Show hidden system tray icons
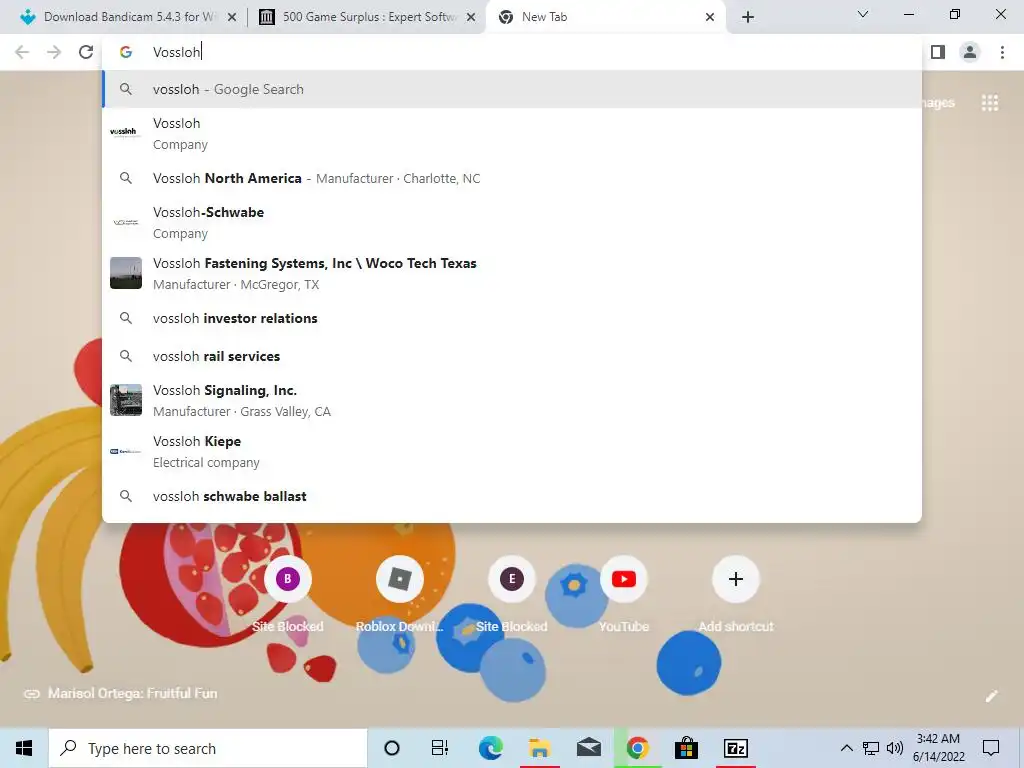Viewport: 1024px width, 768px height. [x=846, y=748]
